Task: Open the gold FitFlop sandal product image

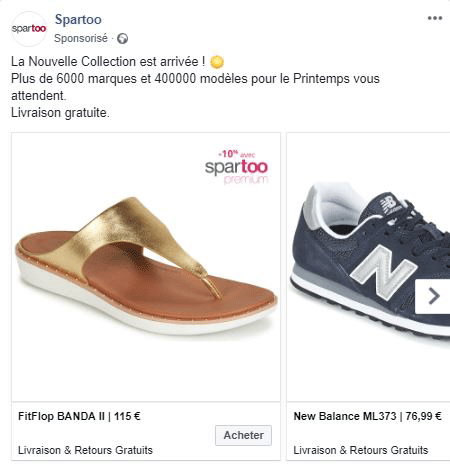Action: (146, 267)
